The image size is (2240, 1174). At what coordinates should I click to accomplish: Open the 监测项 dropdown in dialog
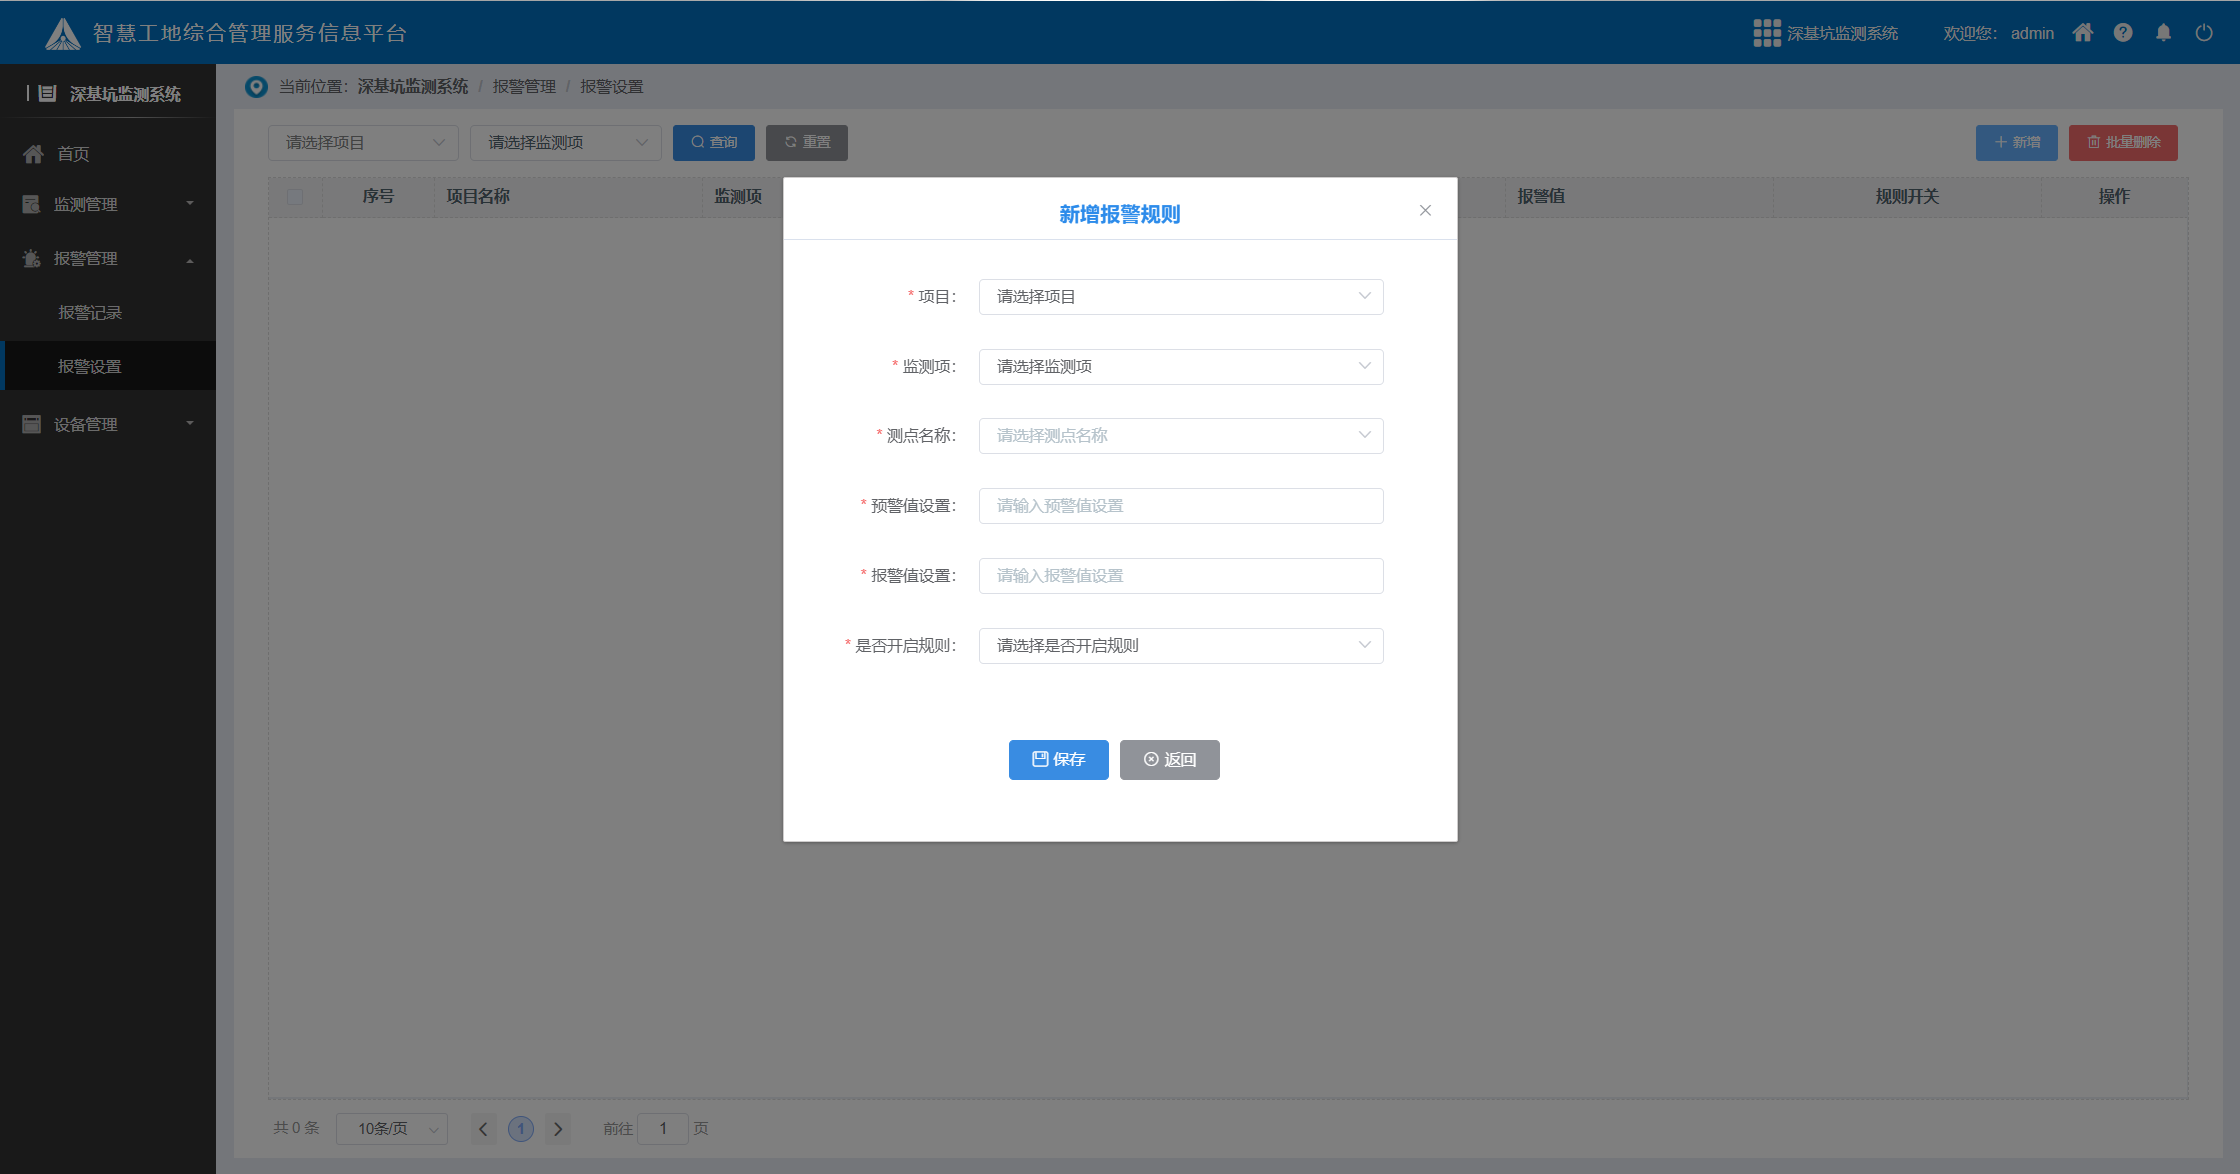1180,367
